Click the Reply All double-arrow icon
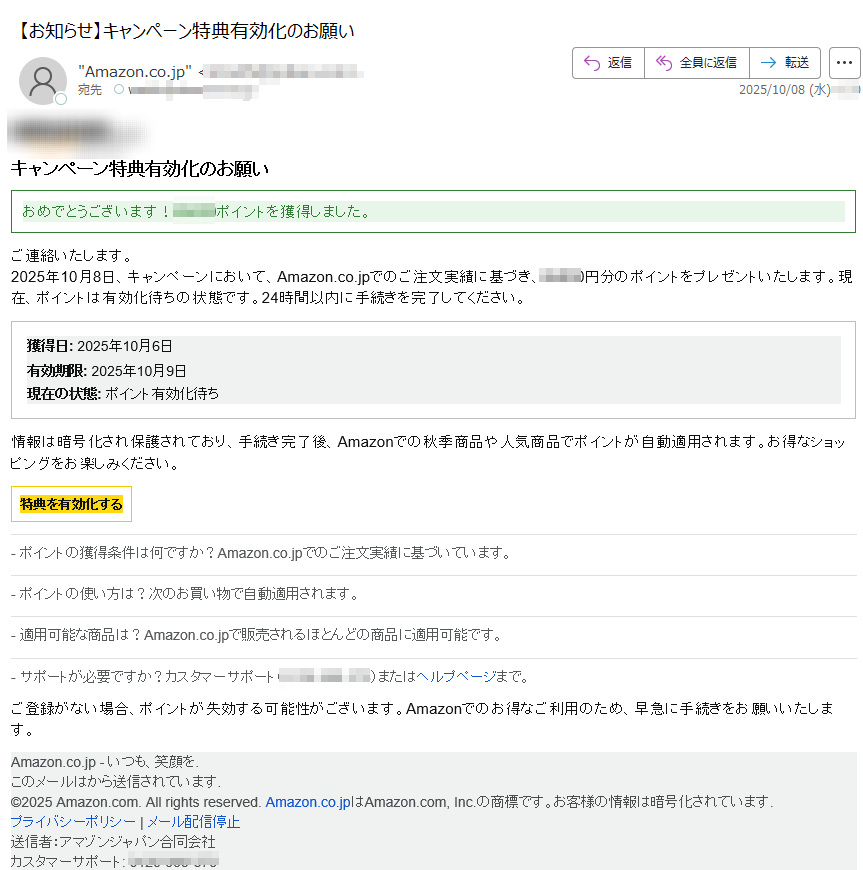863x870 pixels. 665,62
